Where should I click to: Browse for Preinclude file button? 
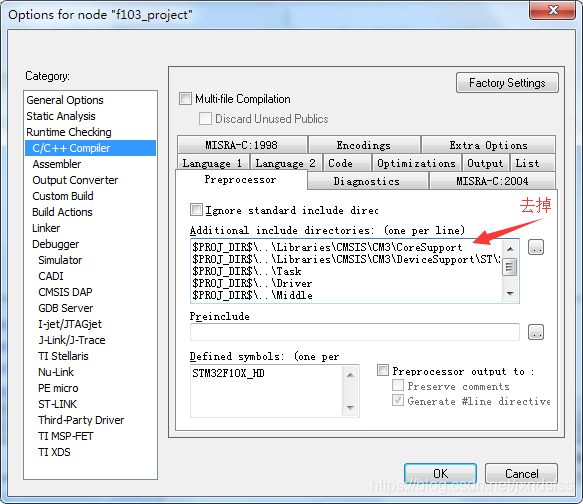coord(536,332)
